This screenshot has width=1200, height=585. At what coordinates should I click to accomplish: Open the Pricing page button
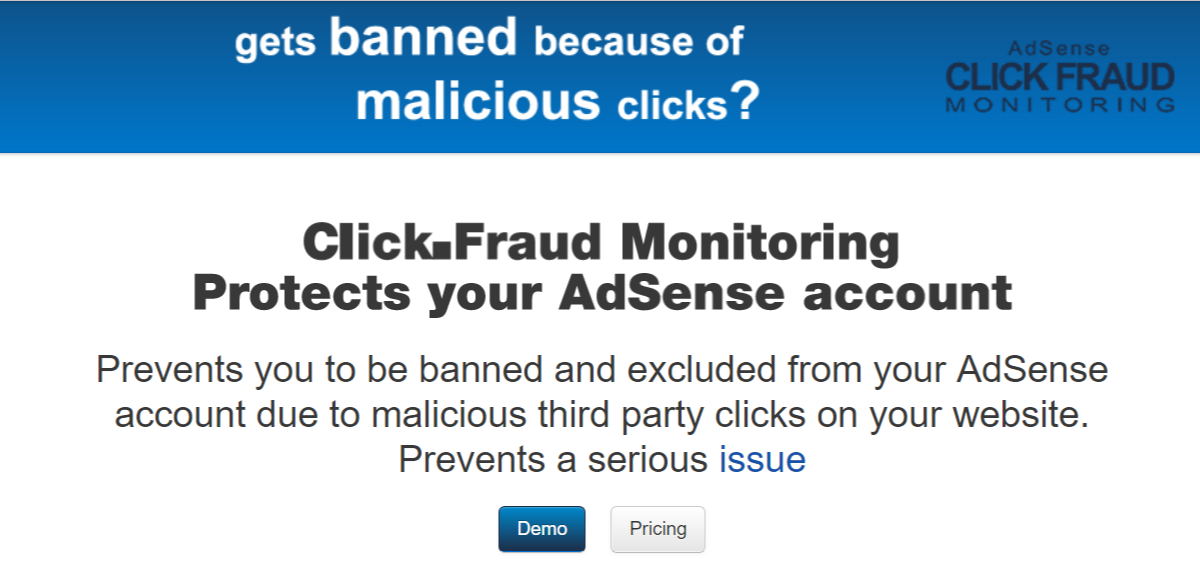[658, 529]
